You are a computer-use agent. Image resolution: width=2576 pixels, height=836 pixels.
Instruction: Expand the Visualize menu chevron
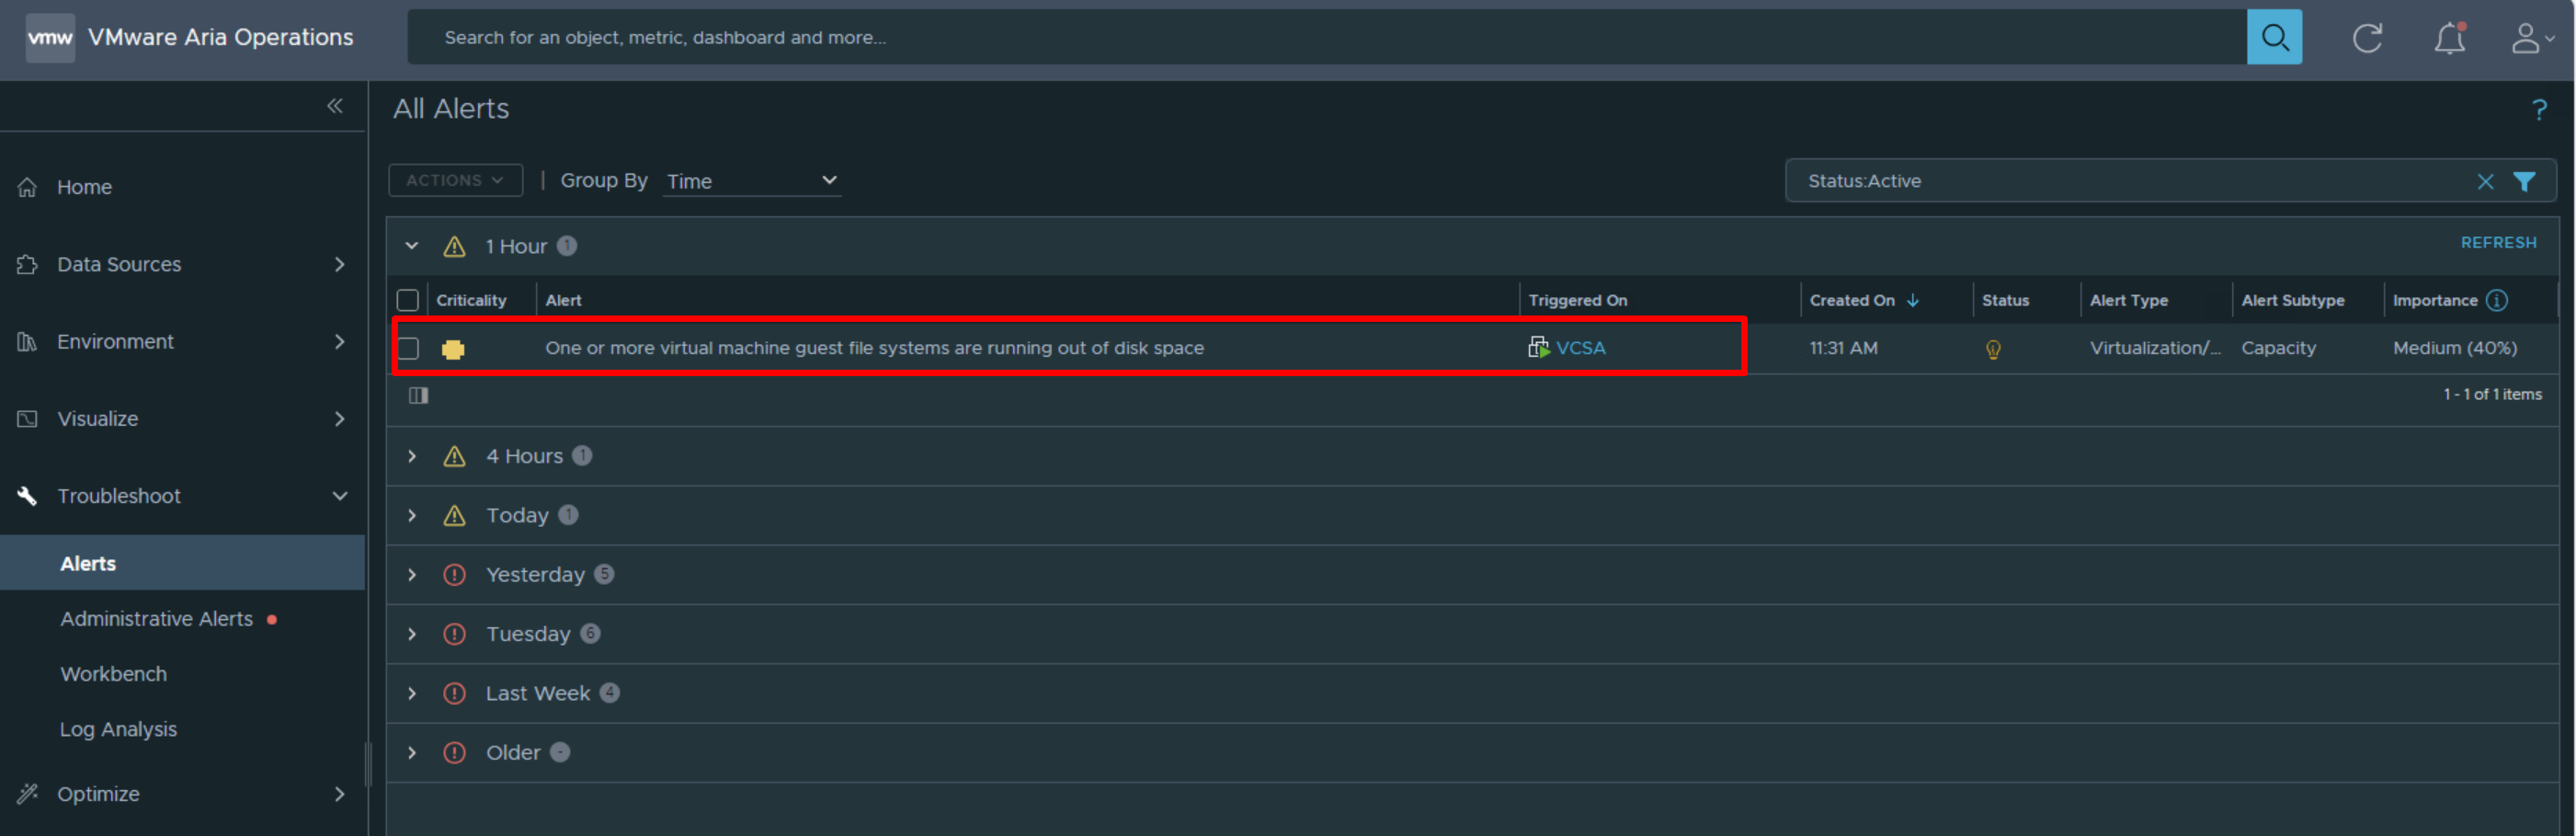[x=339, y=419]
